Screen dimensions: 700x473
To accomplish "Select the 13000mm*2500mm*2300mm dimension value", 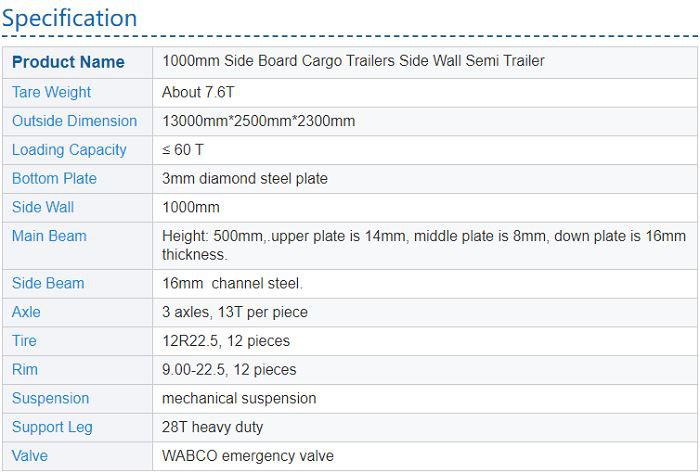I will (x=258, y=121).
